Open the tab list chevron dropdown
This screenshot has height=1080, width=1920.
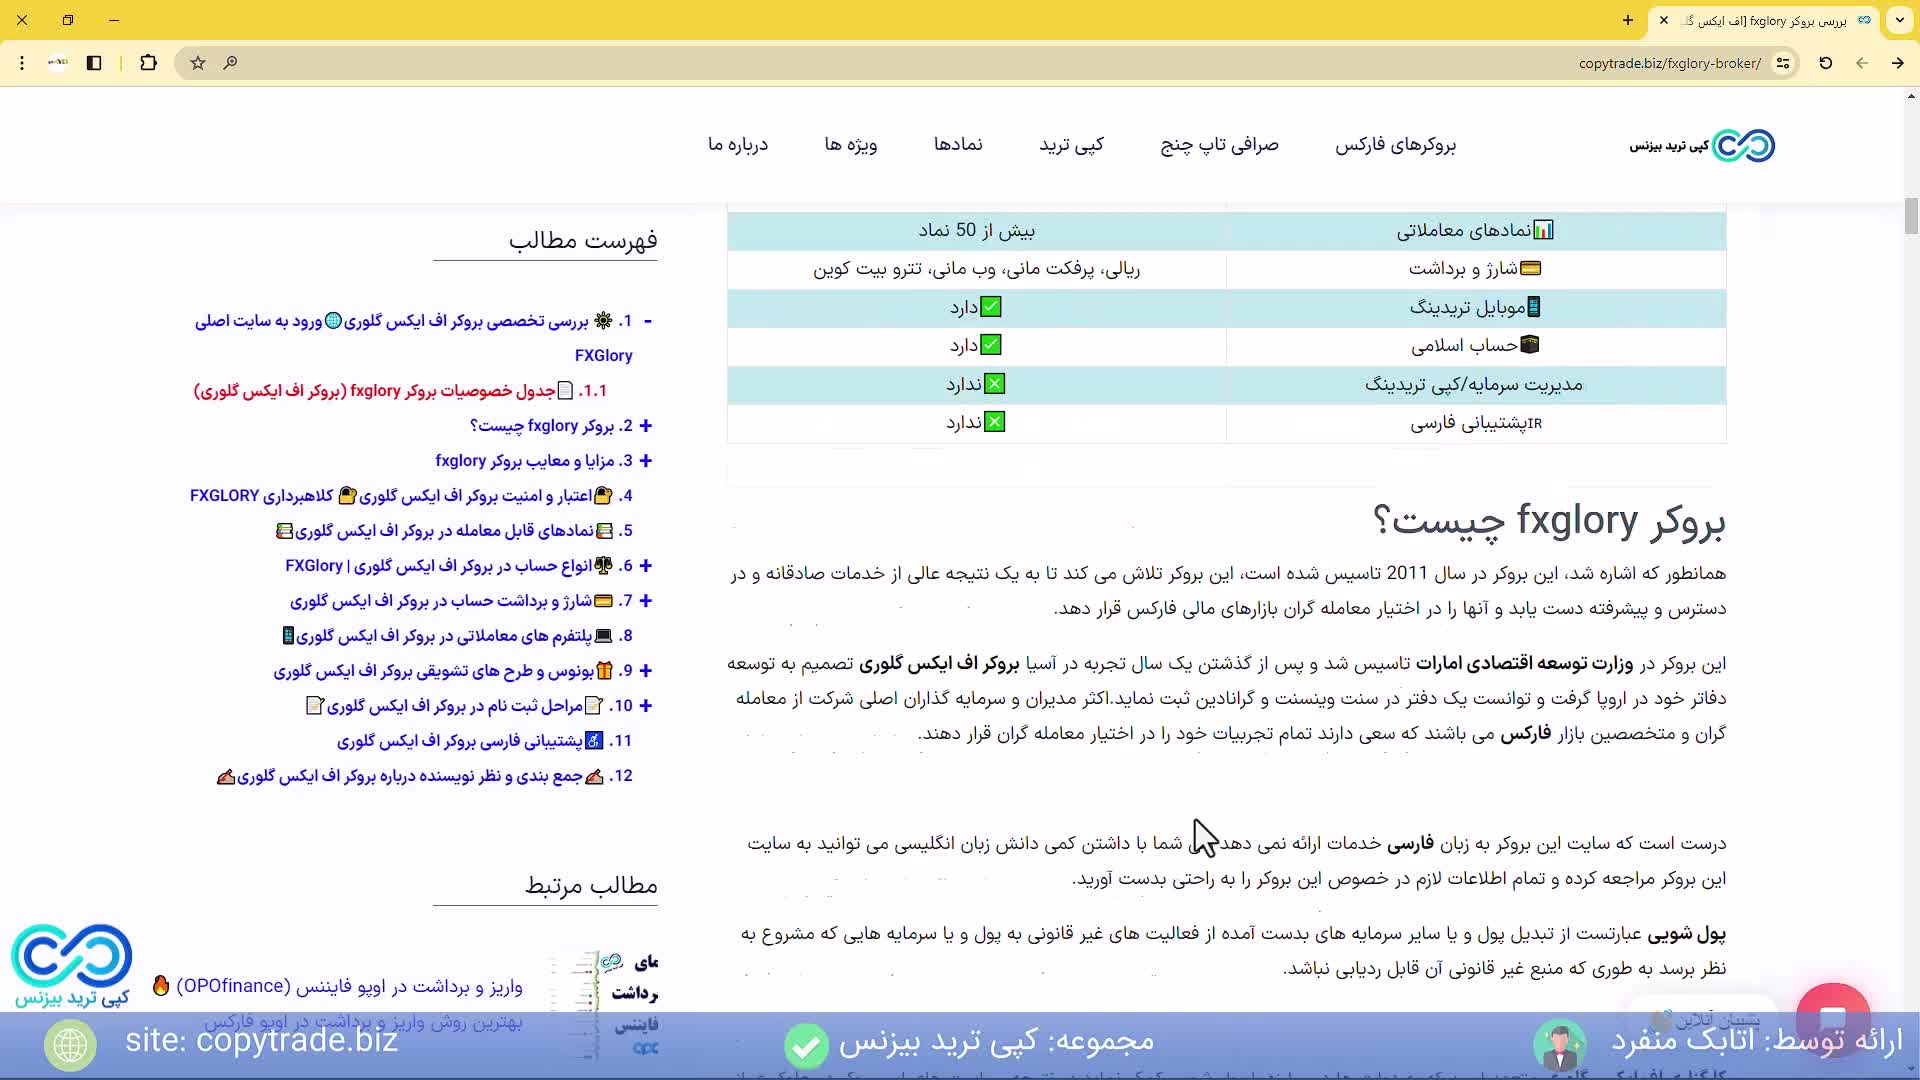pyautogui.click(x=1899, y=20)
